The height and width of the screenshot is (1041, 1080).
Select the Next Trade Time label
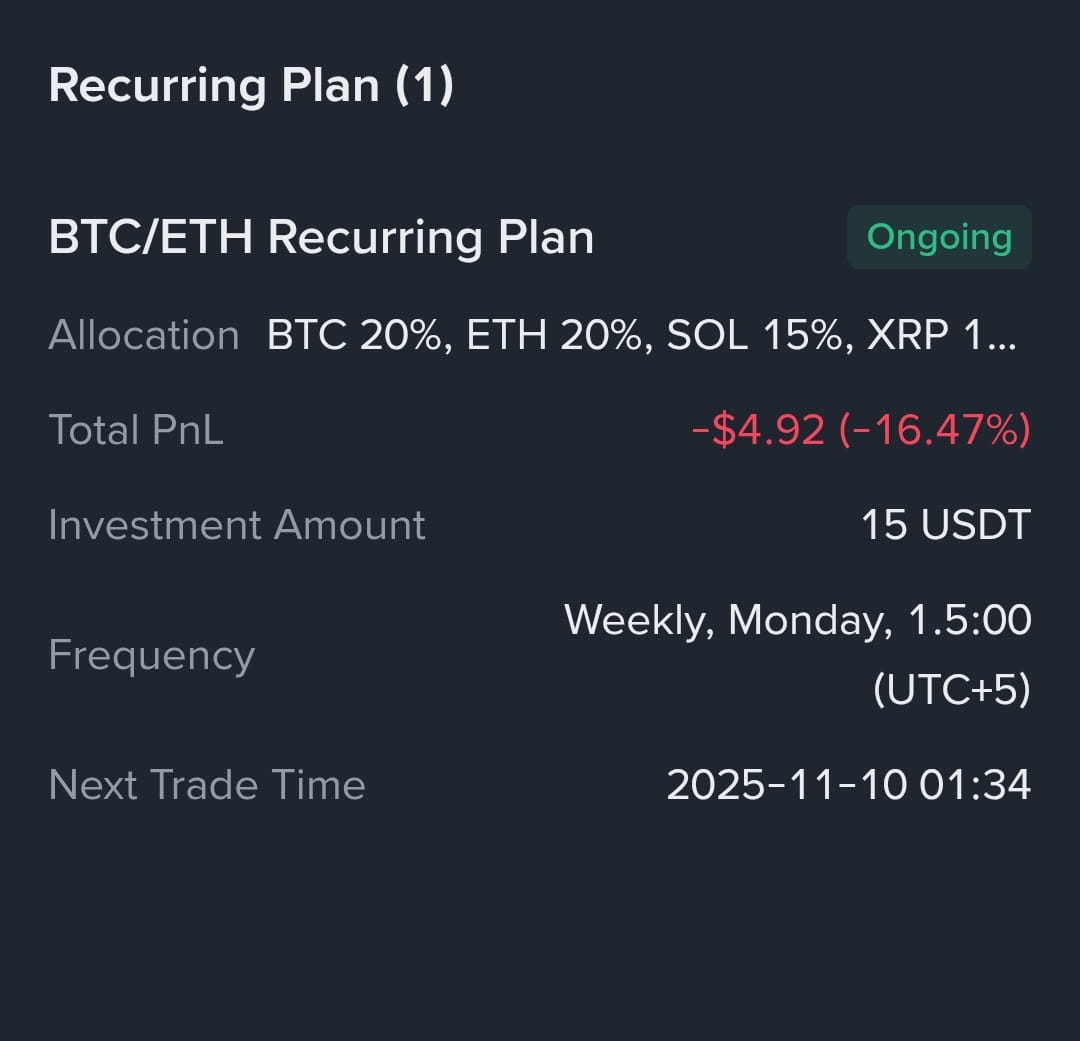tap(207, 785)
